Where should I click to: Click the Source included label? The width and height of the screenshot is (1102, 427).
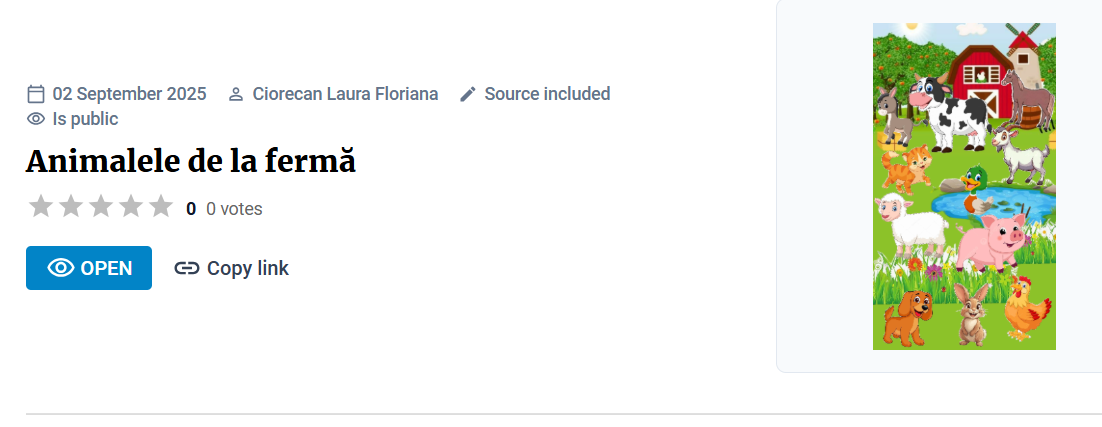[547, 94]
